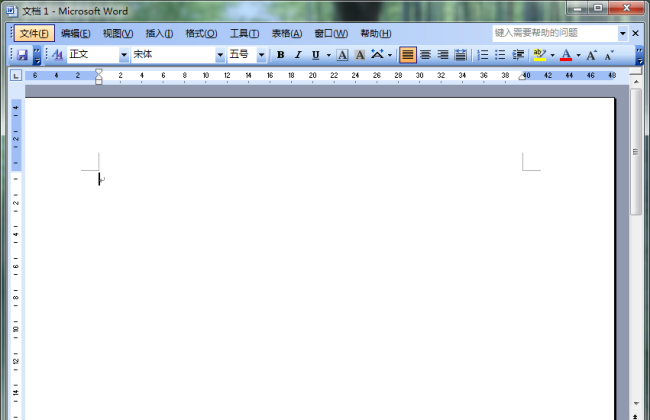
Task: Close the Microsoft Word window
Action: click(x=626, y=8)
